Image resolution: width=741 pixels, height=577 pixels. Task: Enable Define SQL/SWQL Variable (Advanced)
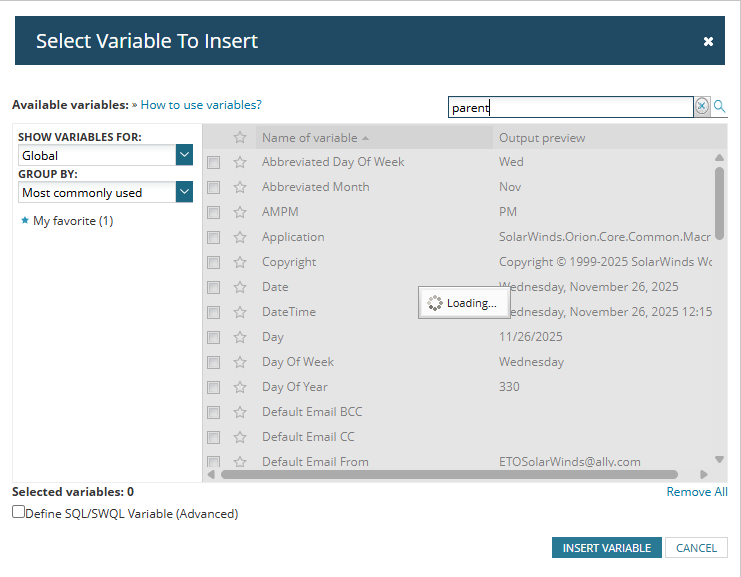pyautogui.click(x=18, y=512)
